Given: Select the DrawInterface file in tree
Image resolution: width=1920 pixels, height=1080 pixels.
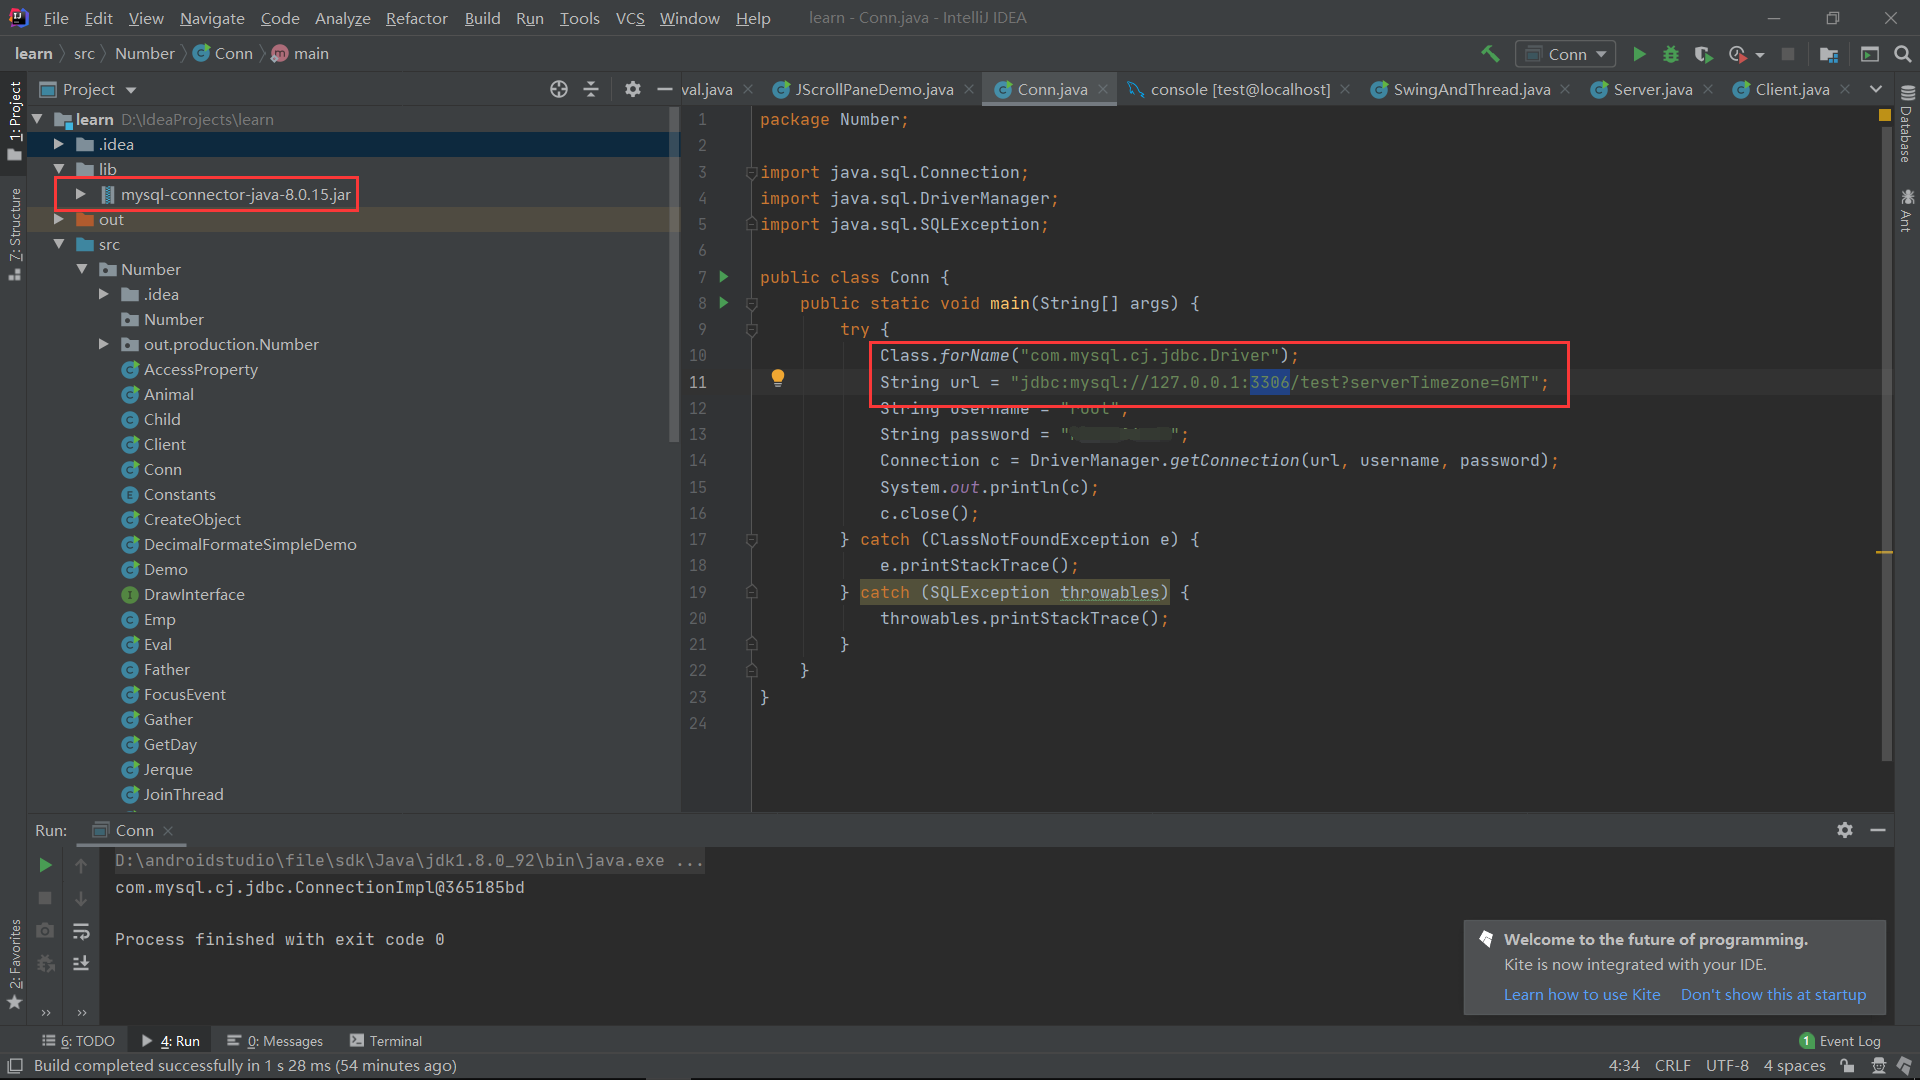Looking at the screenshot, I should click(194, 594).
